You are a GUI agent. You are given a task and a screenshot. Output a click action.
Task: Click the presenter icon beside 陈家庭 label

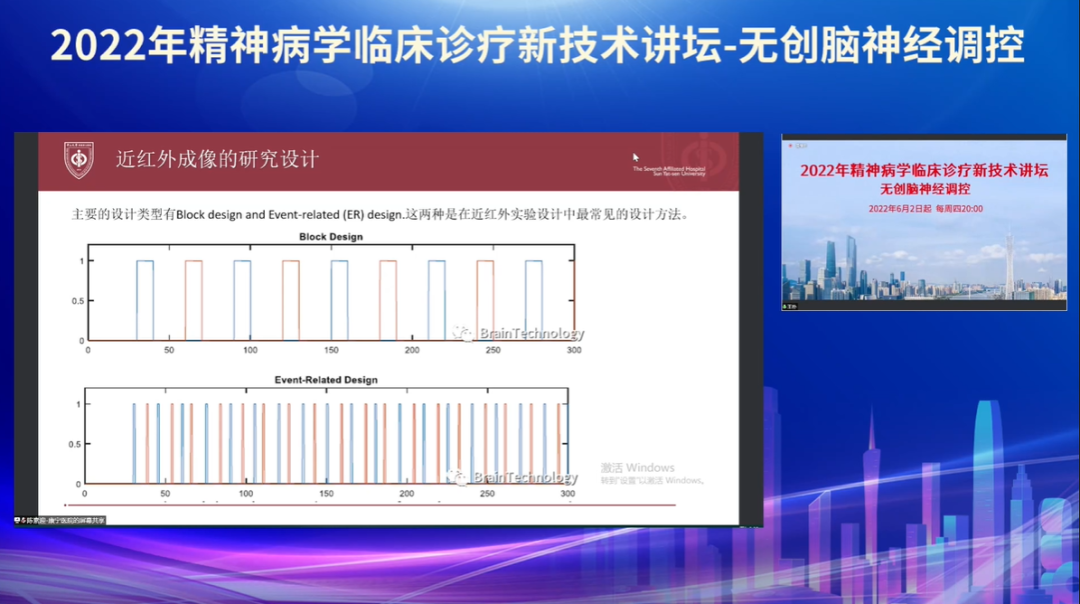point(26,520)
